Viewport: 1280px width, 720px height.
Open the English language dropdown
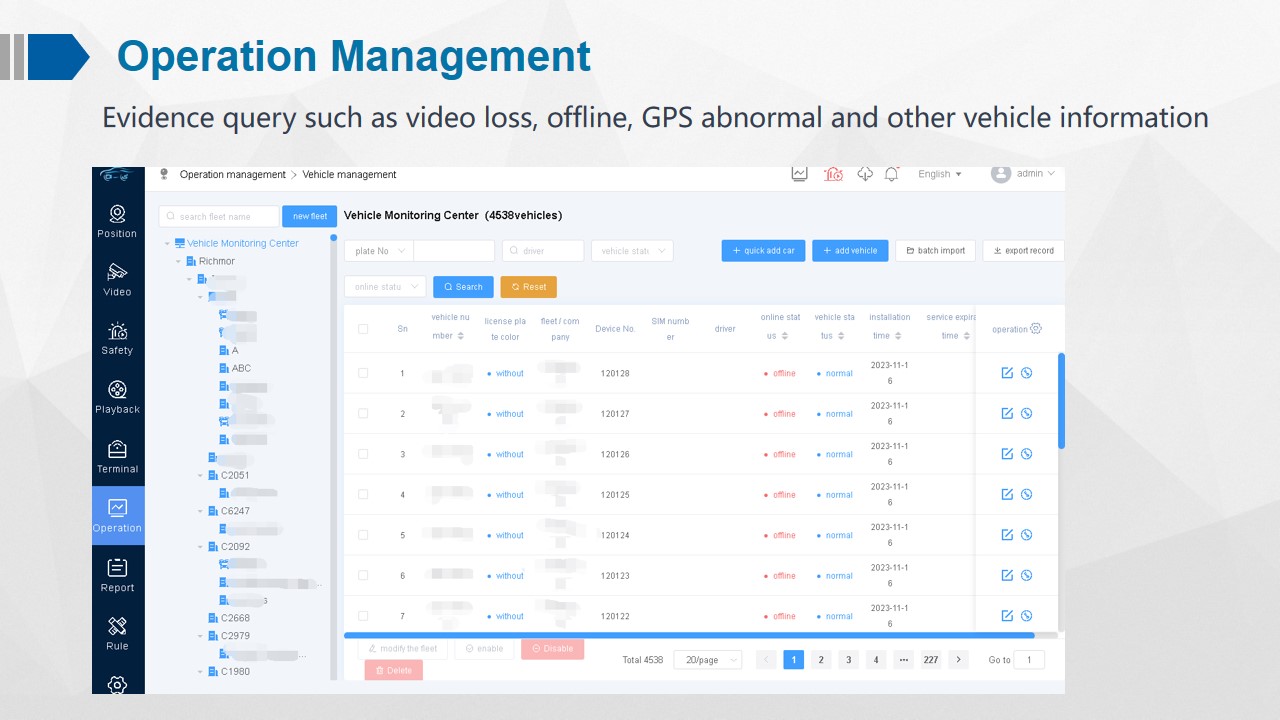tap(940, 174)
